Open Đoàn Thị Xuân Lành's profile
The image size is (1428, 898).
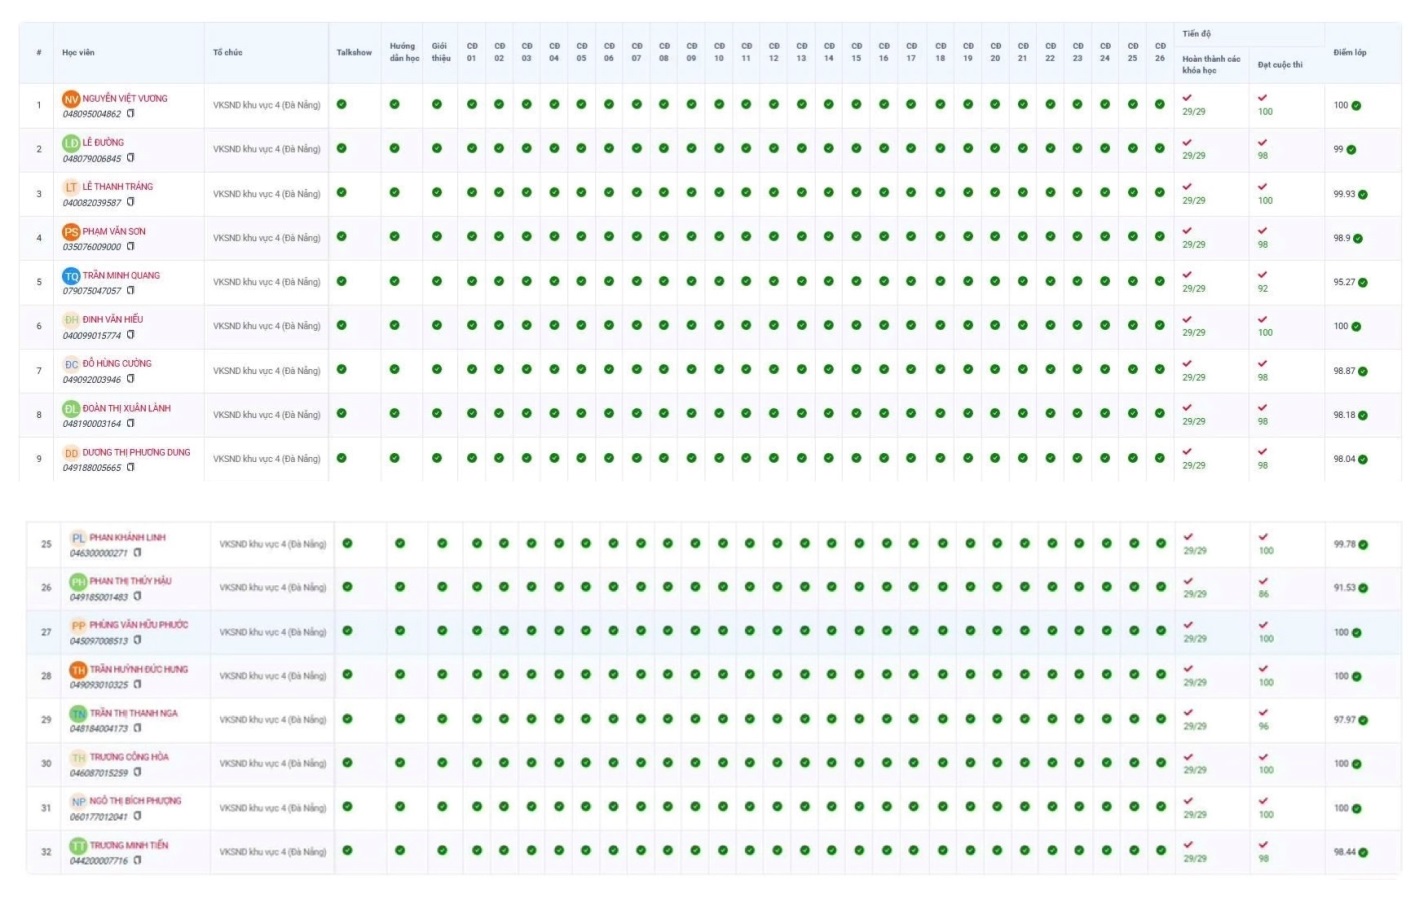(x=127, y=408)
